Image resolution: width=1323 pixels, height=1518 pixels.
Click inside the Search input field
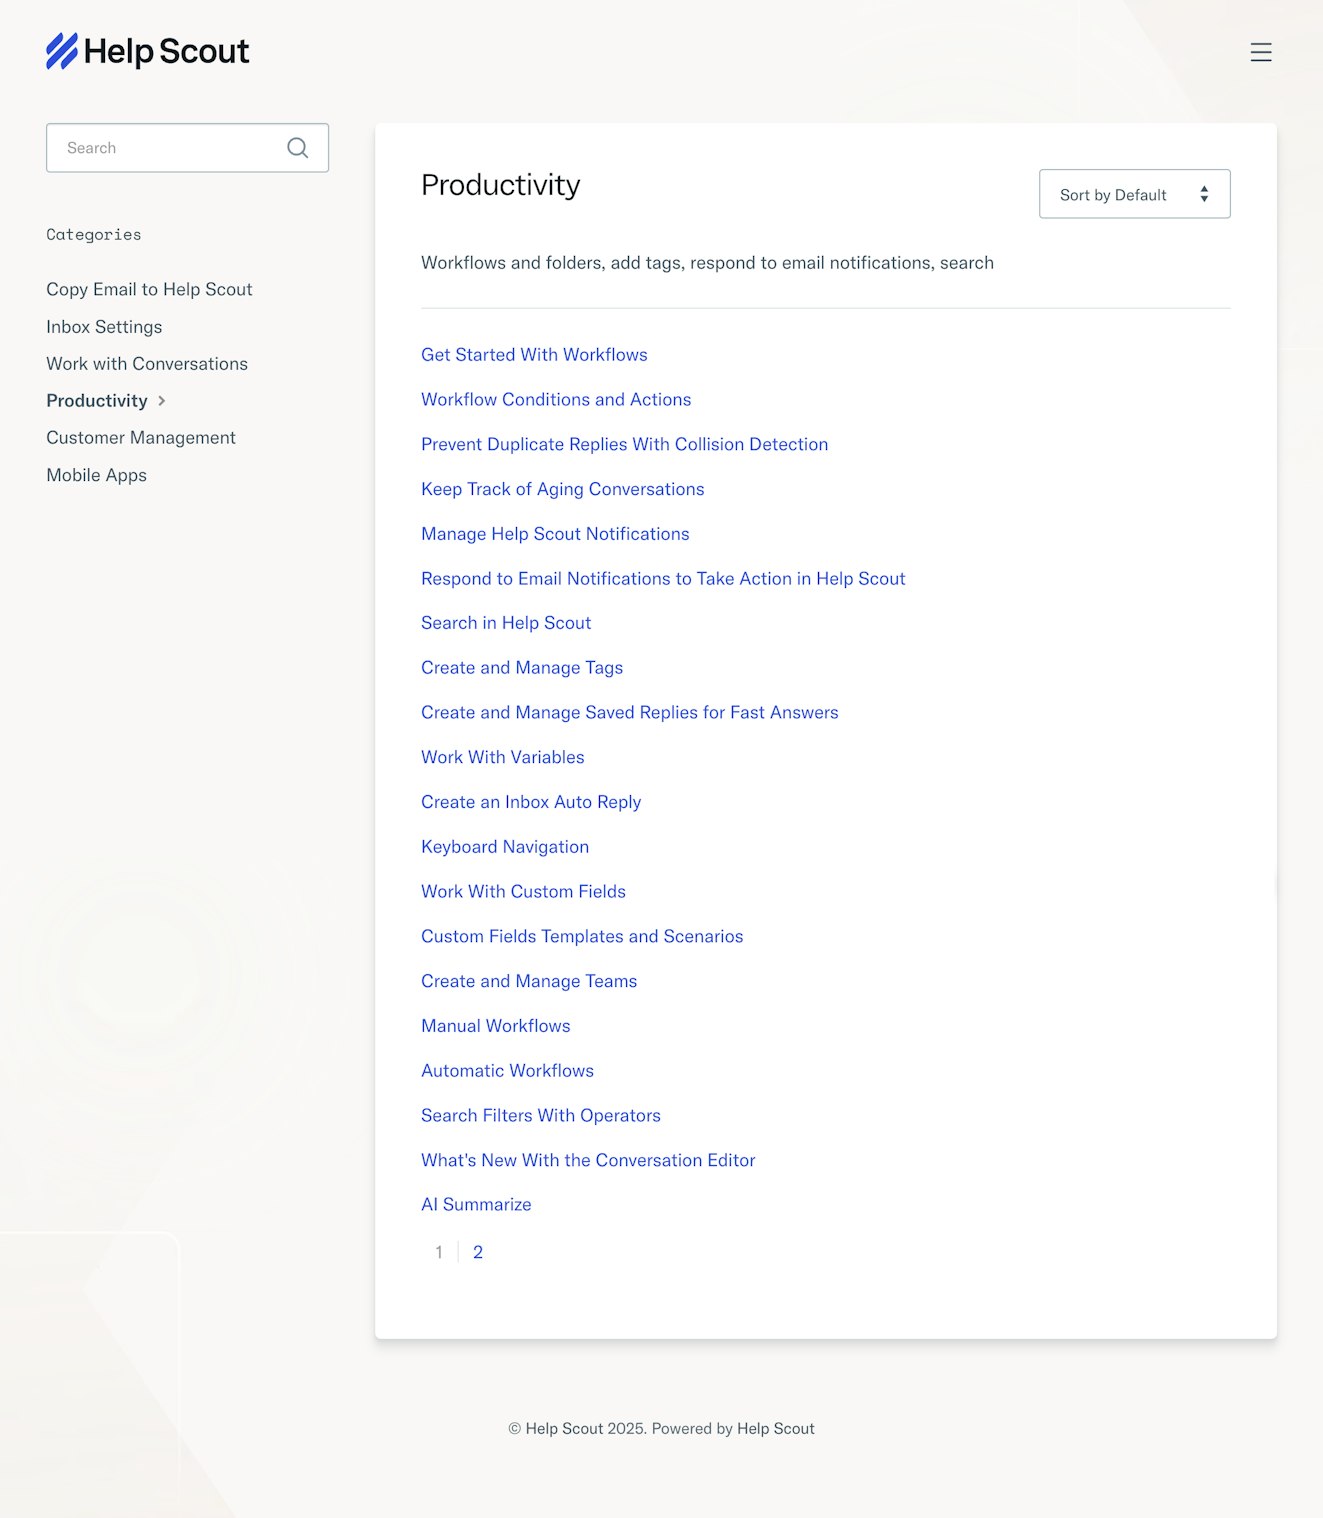[170, 148]
